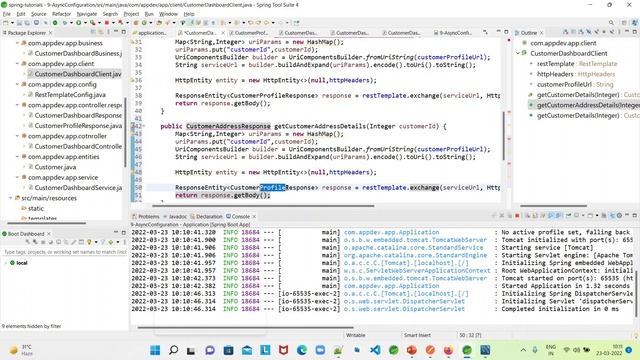Collapse the com.appdev.app.config package

(x=17, y=84)
